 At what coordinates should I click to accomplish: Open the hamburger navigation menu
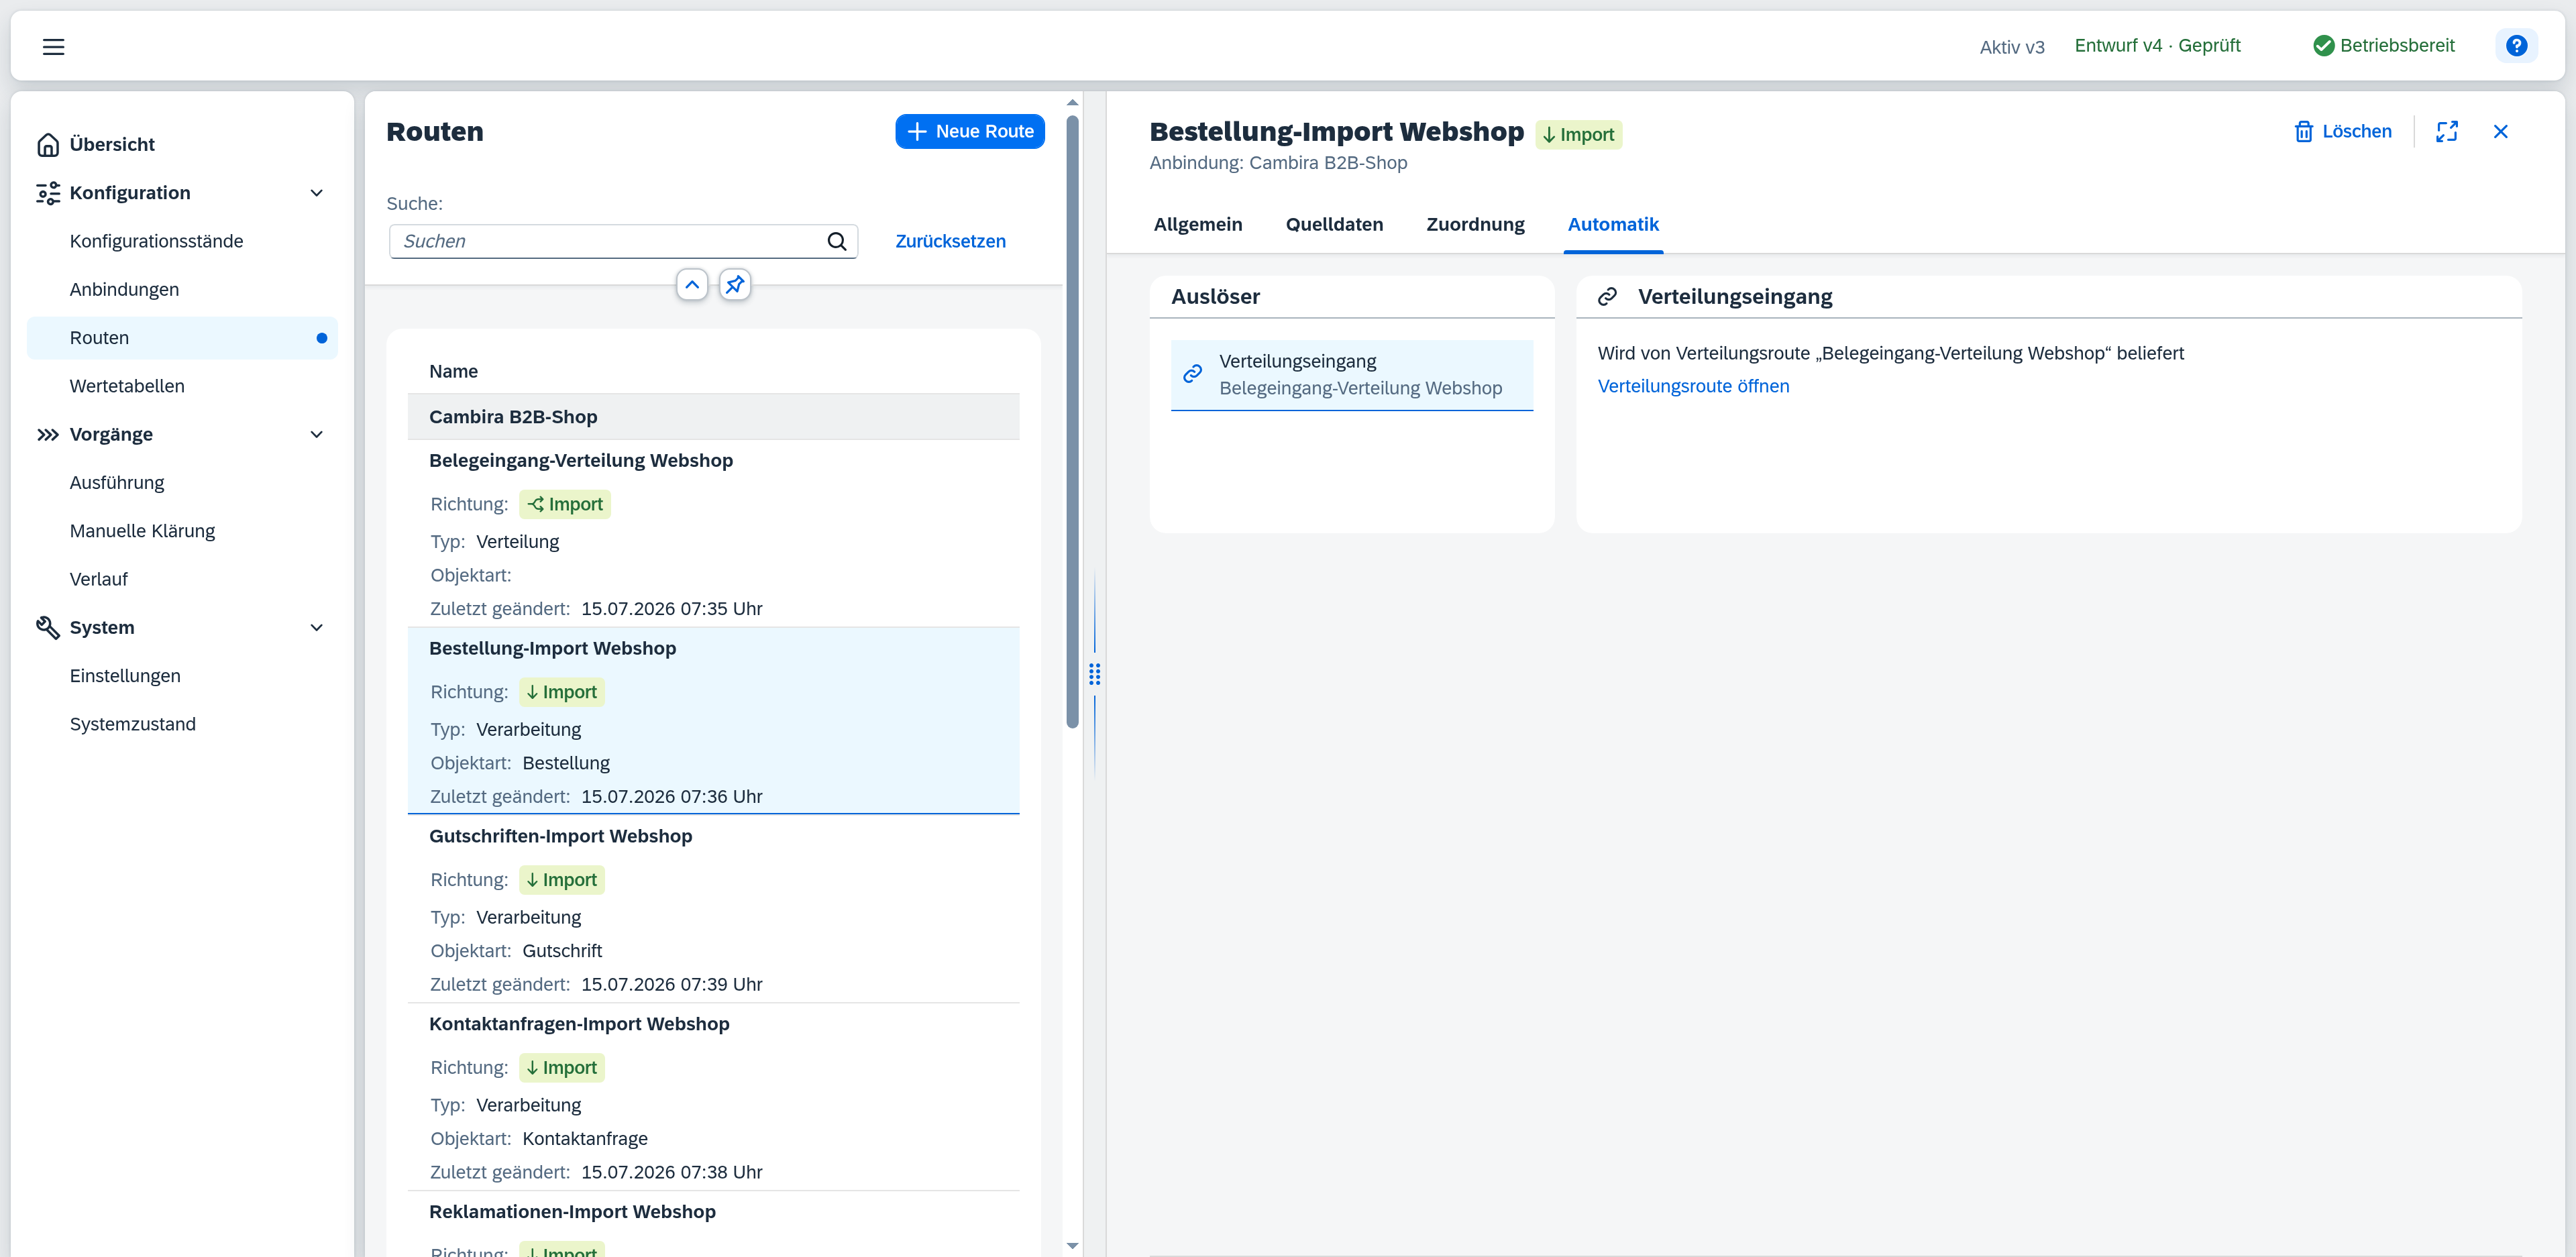(x=53, y=46)
